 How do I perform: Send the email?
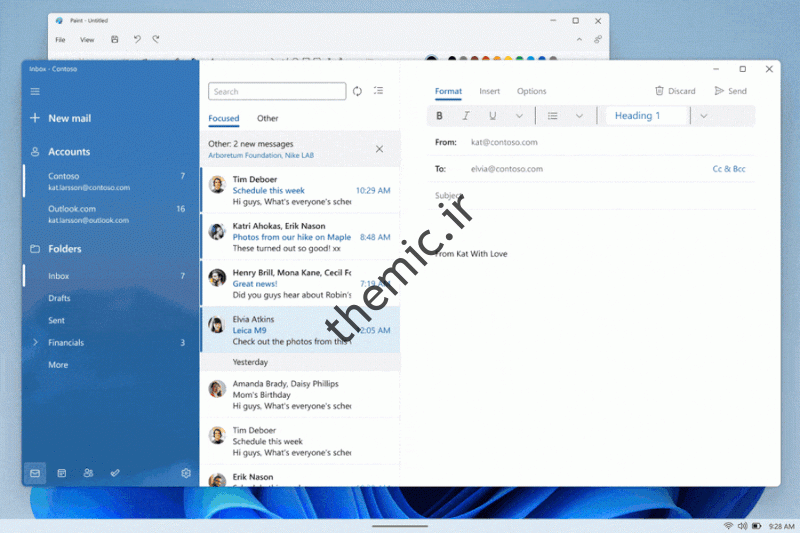(731, 91)
